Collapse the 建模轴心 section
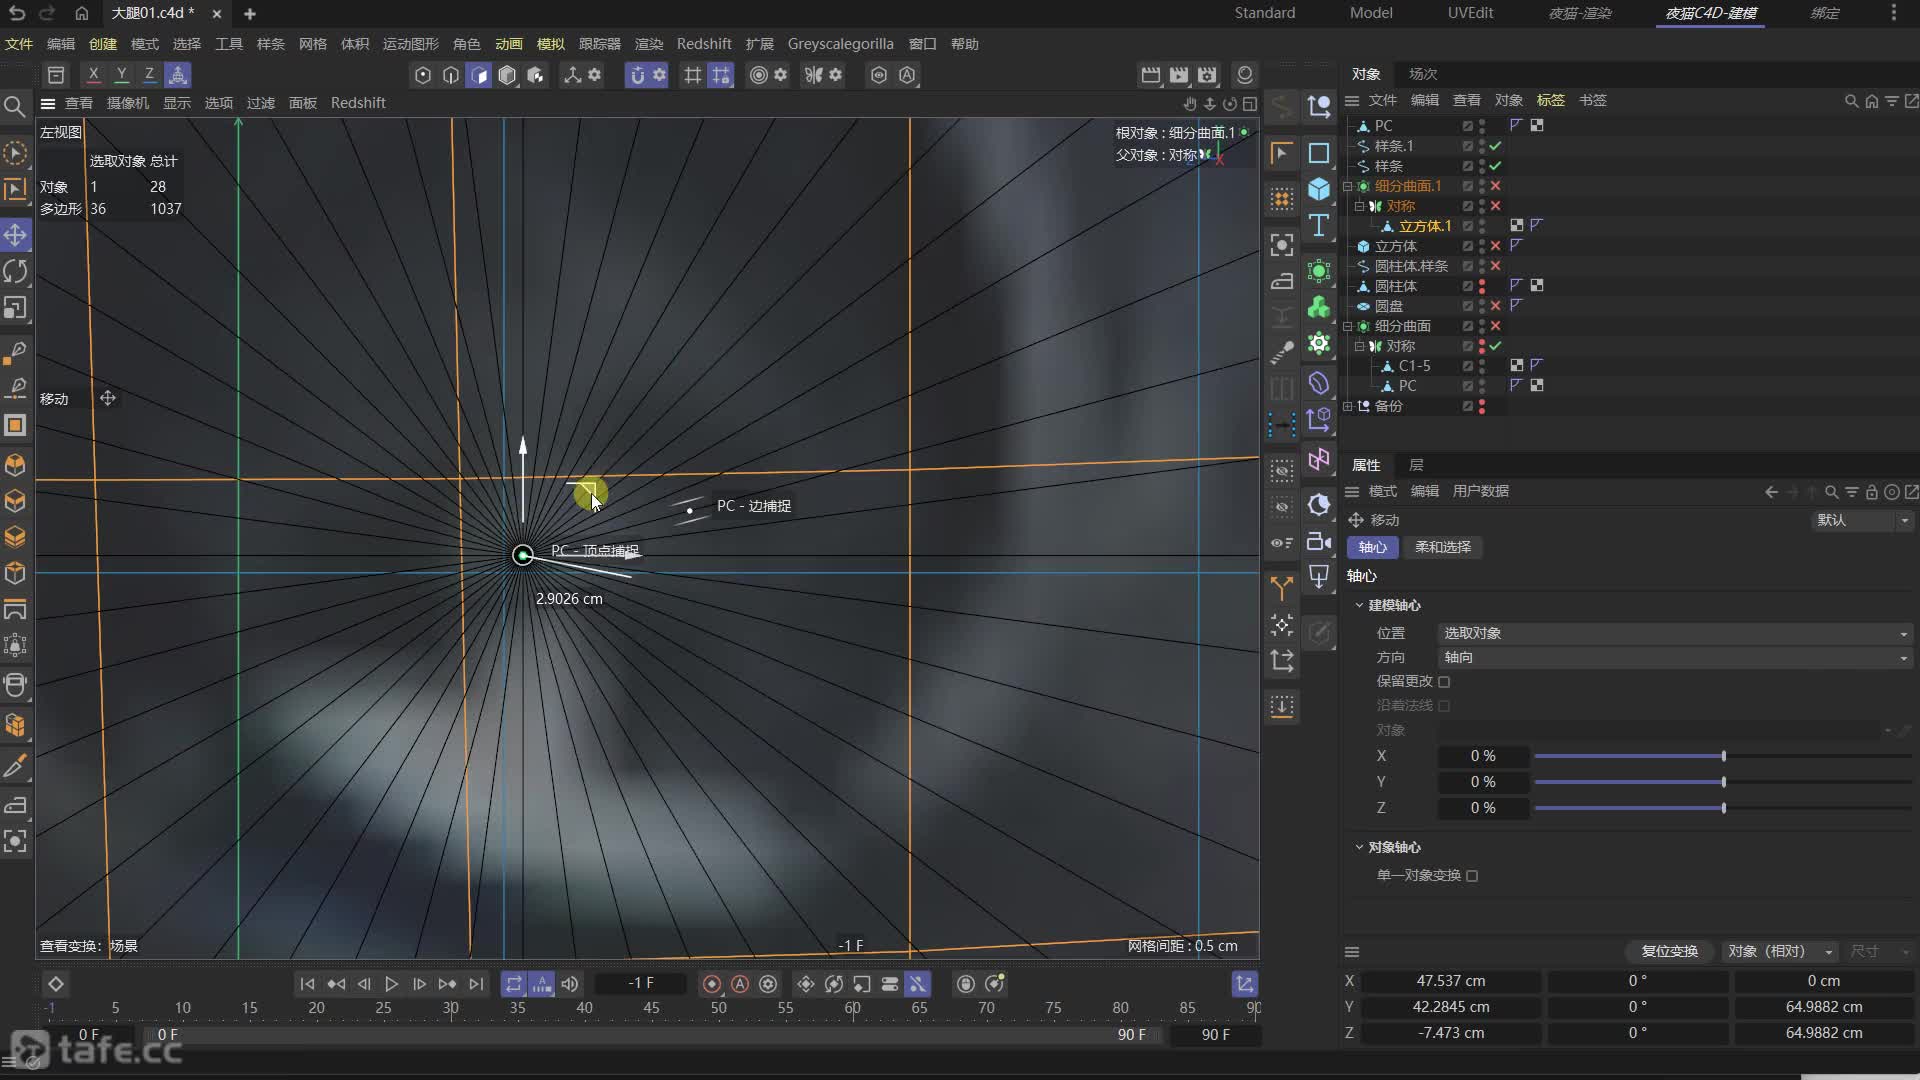The image size is (1920, 1080). pos(1359,605)
